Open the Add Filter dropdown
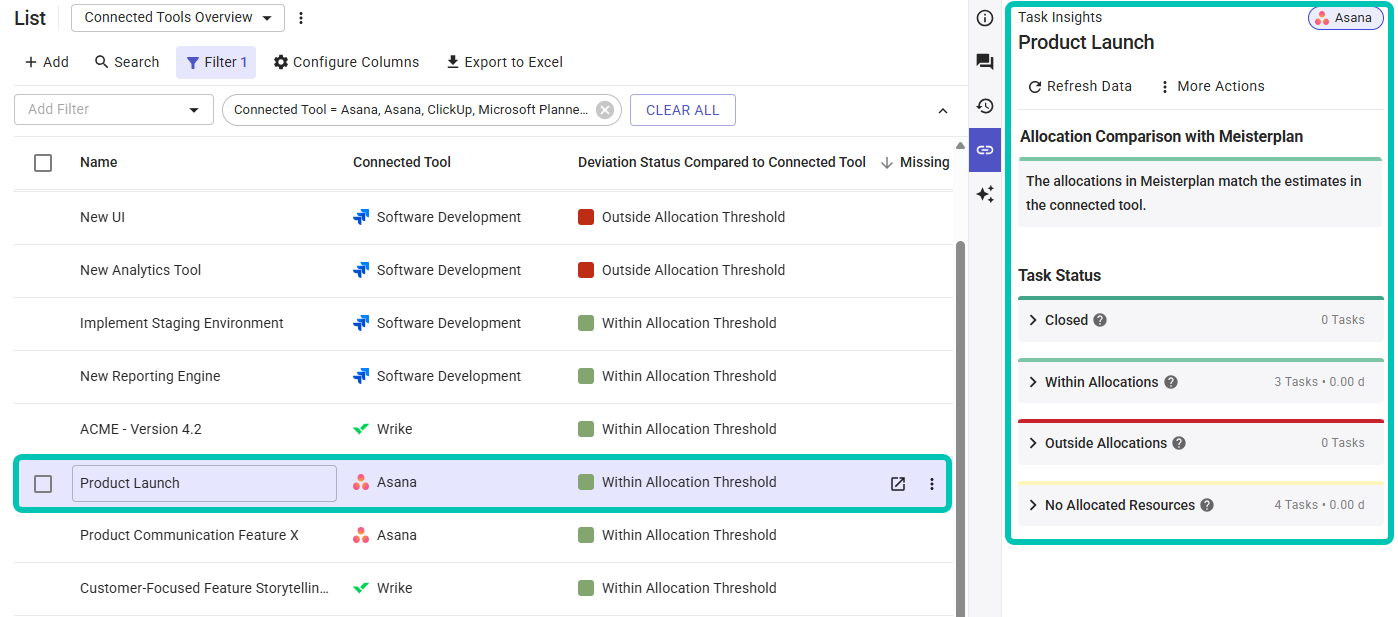The image size is (1398, 617). point(114,109)
